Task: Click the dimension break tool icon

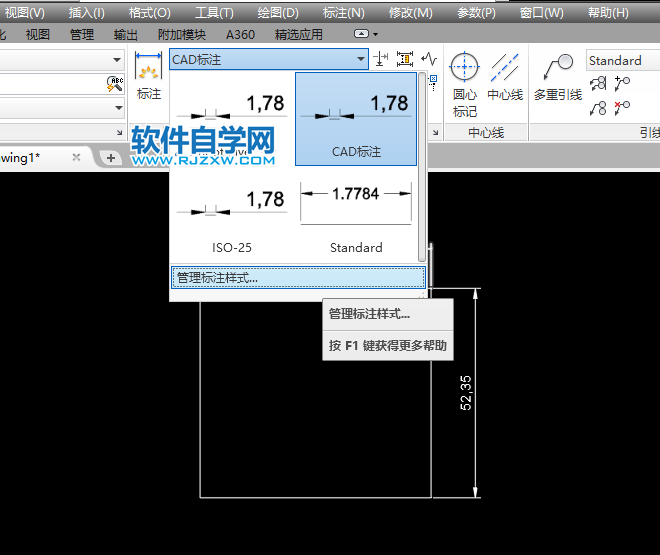Action: [x=381, y=59]
